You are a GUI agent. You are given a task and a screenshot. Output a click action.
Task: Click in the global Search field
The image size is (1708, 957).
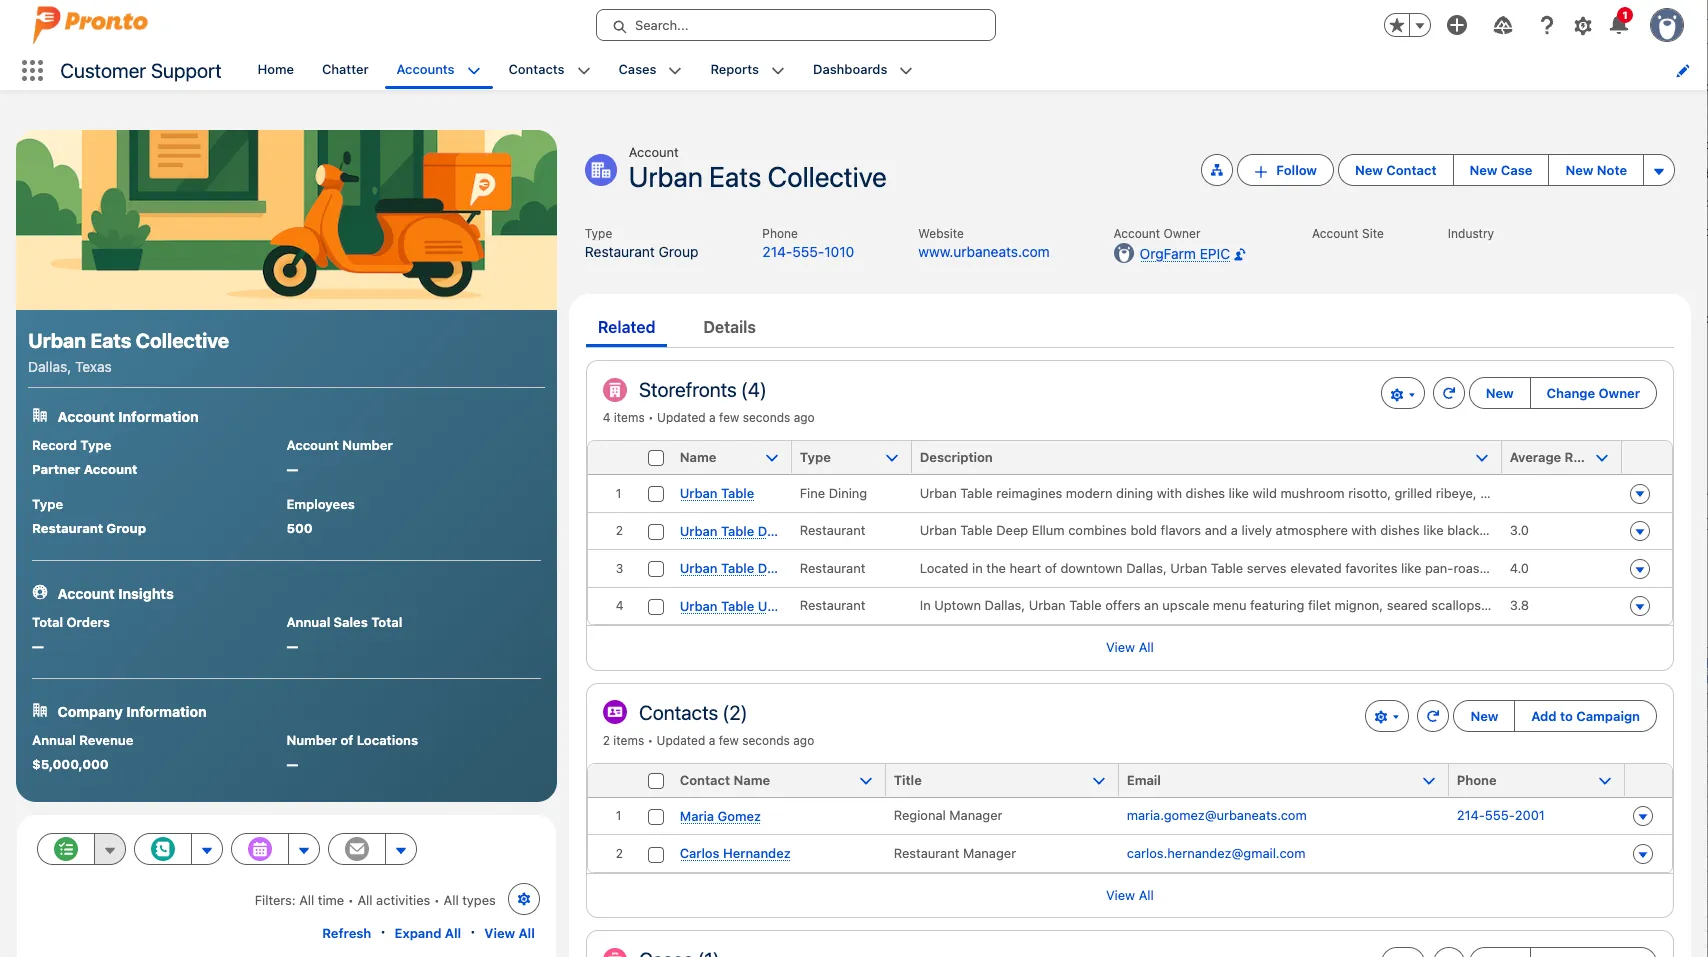point(796,26)
